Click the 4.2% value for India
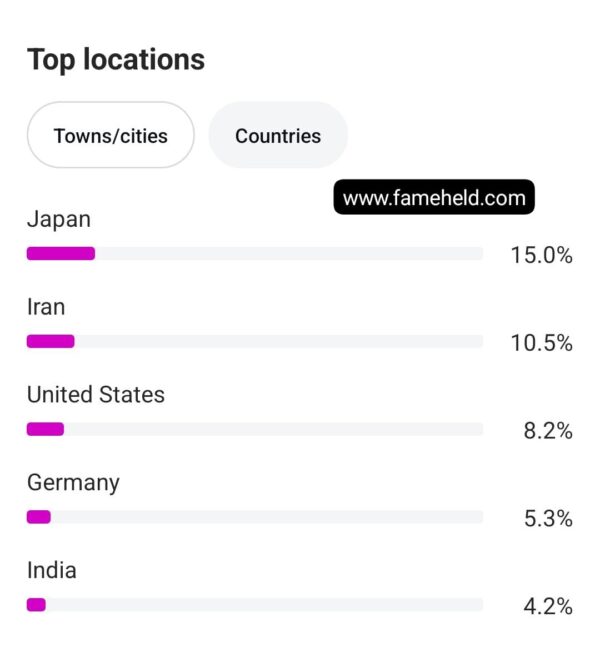 click(548, 606)
